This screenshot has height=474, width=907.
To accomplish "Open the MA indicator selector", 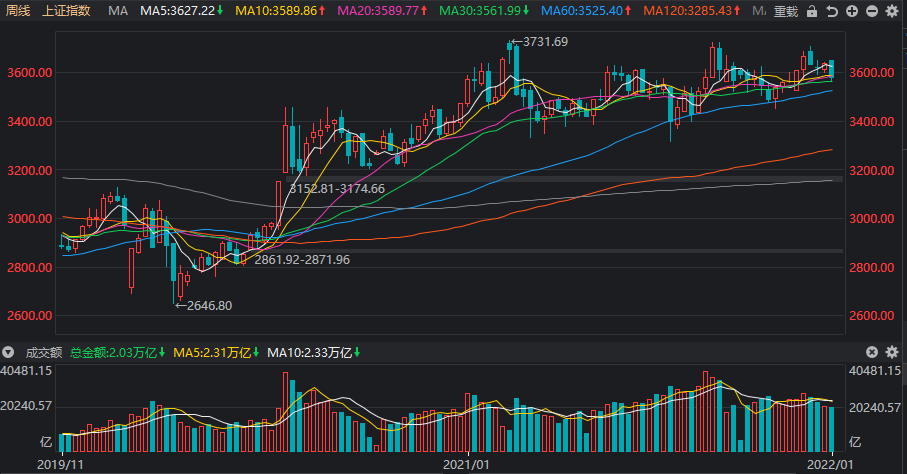I will [118, 10].
